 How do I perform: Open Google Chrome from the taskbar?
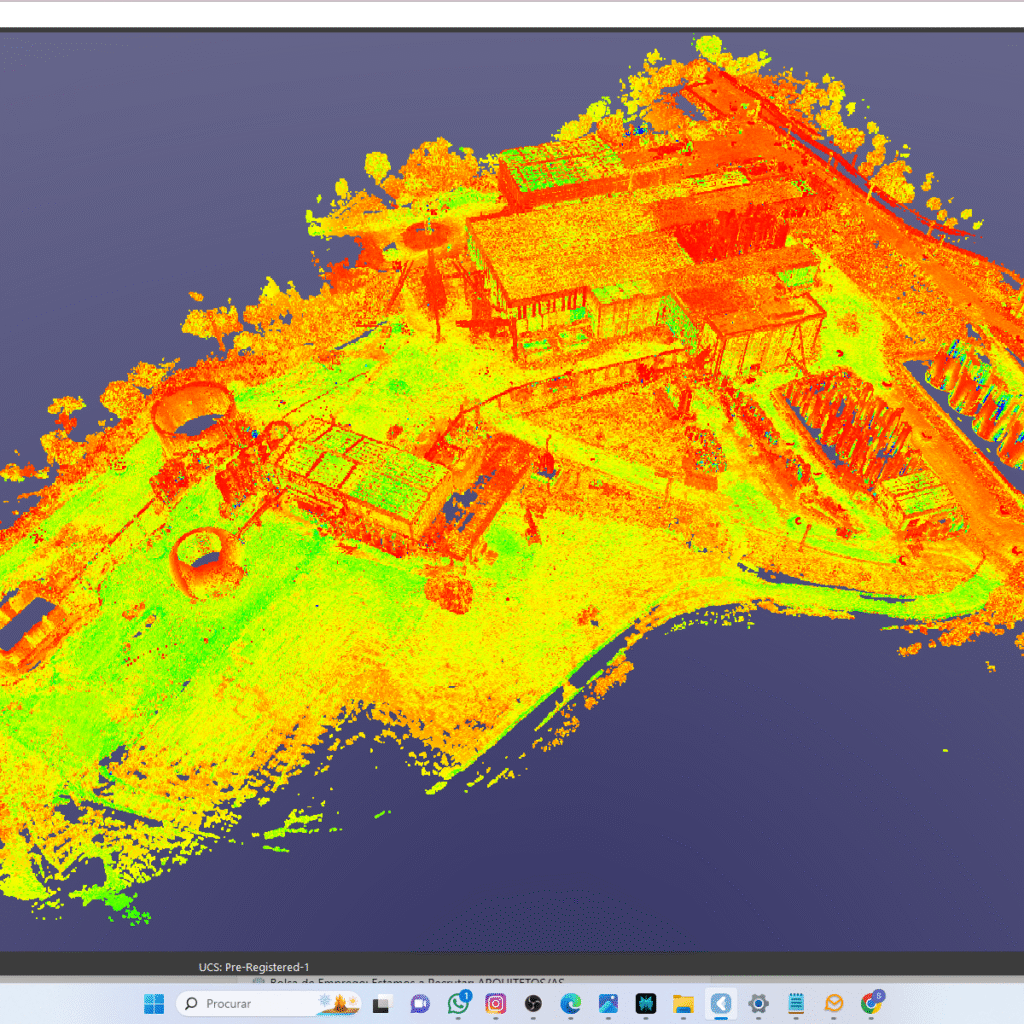pos(871,1003)
